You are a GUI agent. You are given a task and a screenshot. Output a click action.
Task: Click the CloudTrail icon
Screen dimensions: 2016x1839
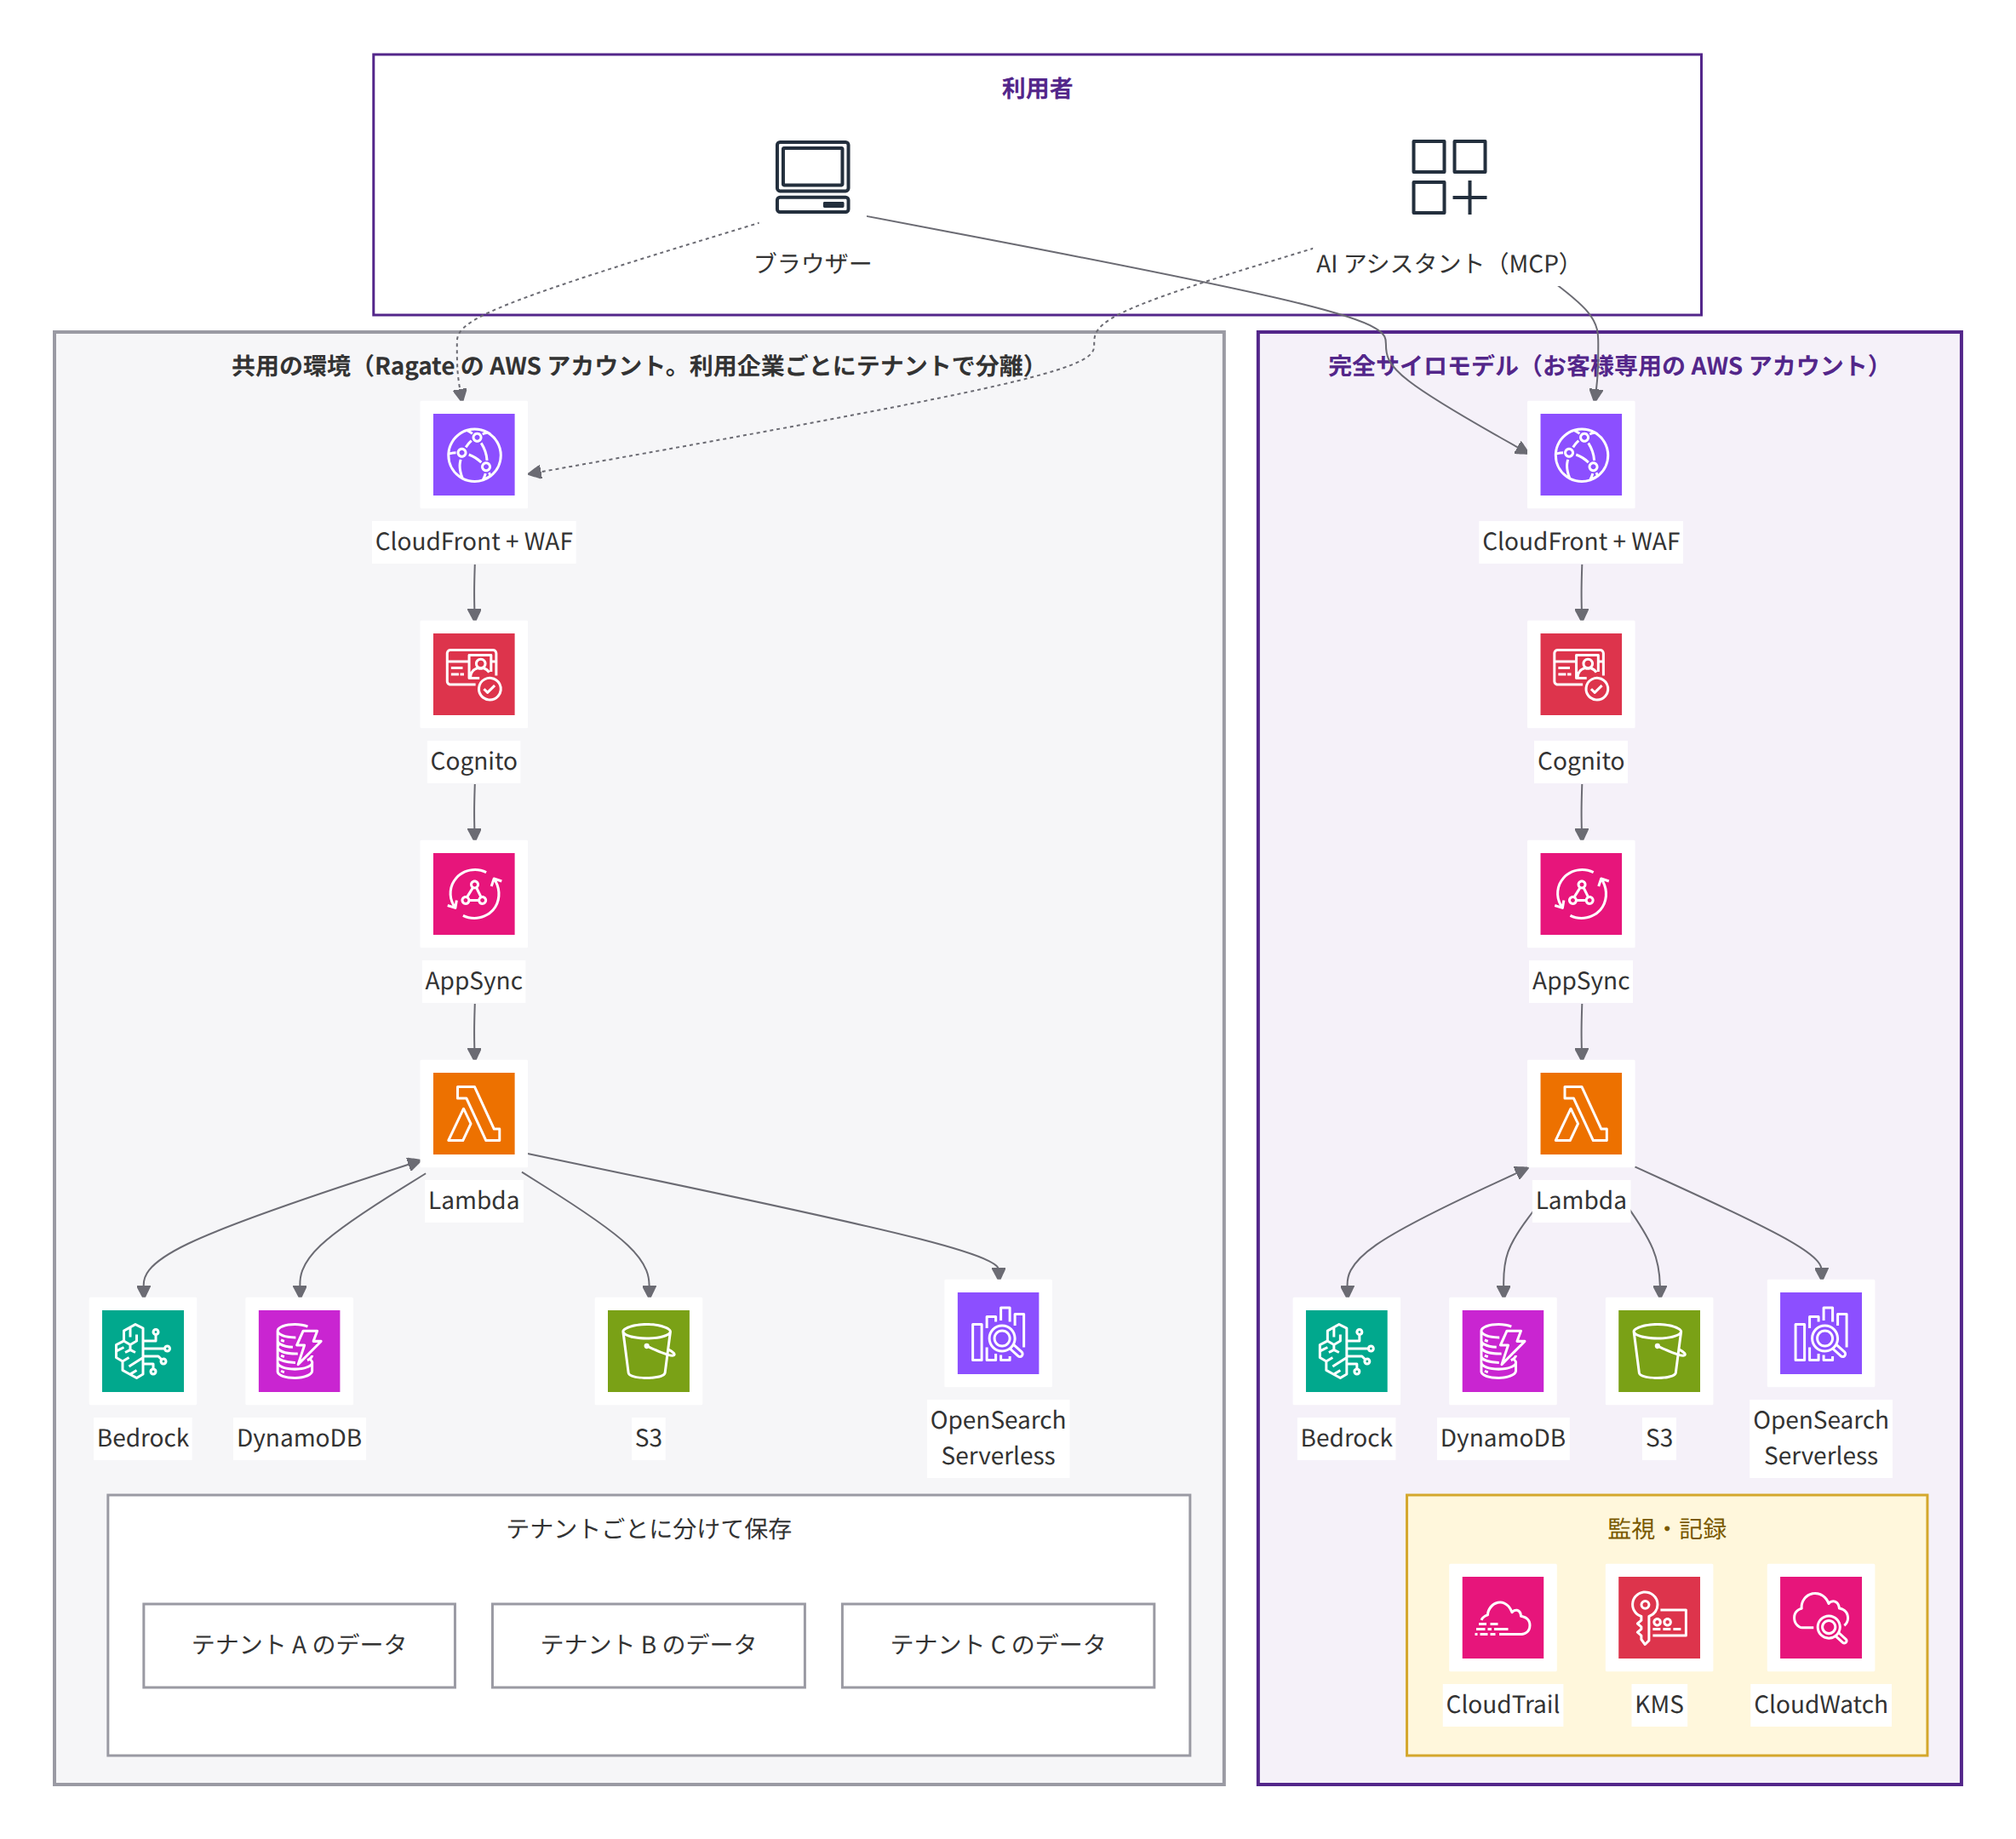click(x=1502, y=1618)
